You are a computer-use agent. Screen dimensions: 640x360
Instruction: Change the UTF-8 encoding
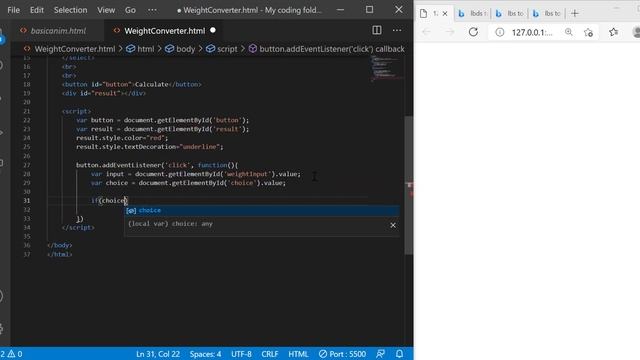tap(241, 354)
